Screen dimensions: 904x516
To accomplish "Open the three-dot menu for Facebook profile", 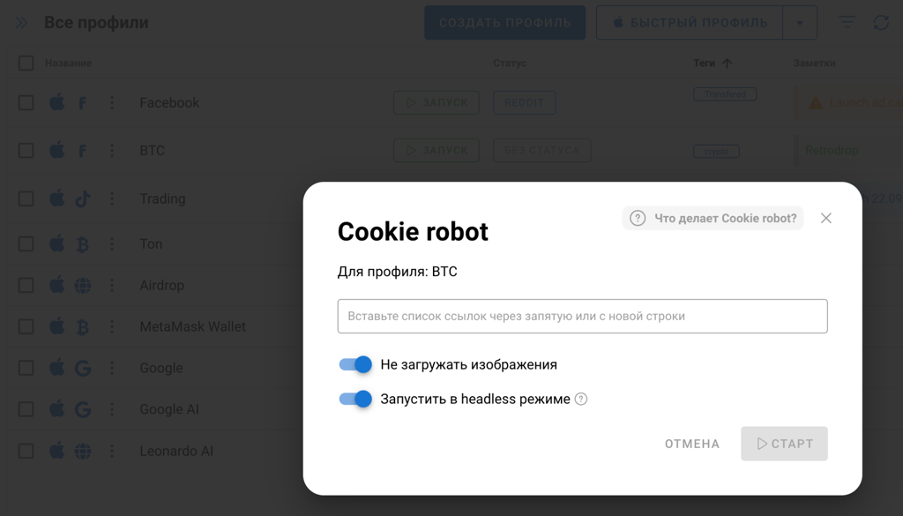I will (x=112, y=103).
